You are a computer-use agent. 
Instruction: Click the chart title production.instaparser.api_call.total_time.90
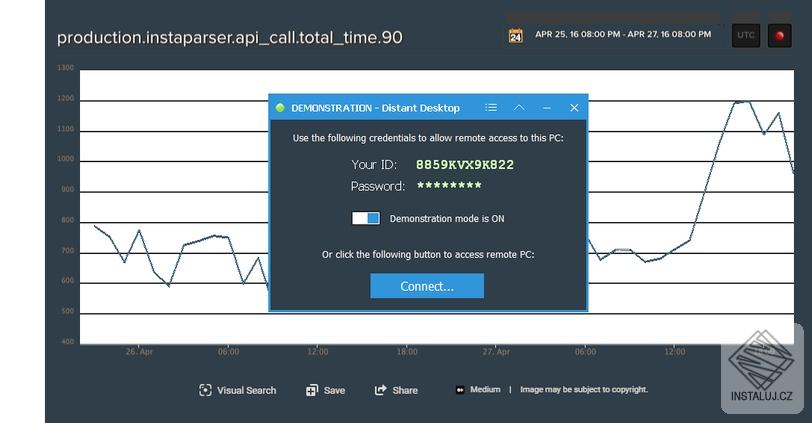coord(229,37)
